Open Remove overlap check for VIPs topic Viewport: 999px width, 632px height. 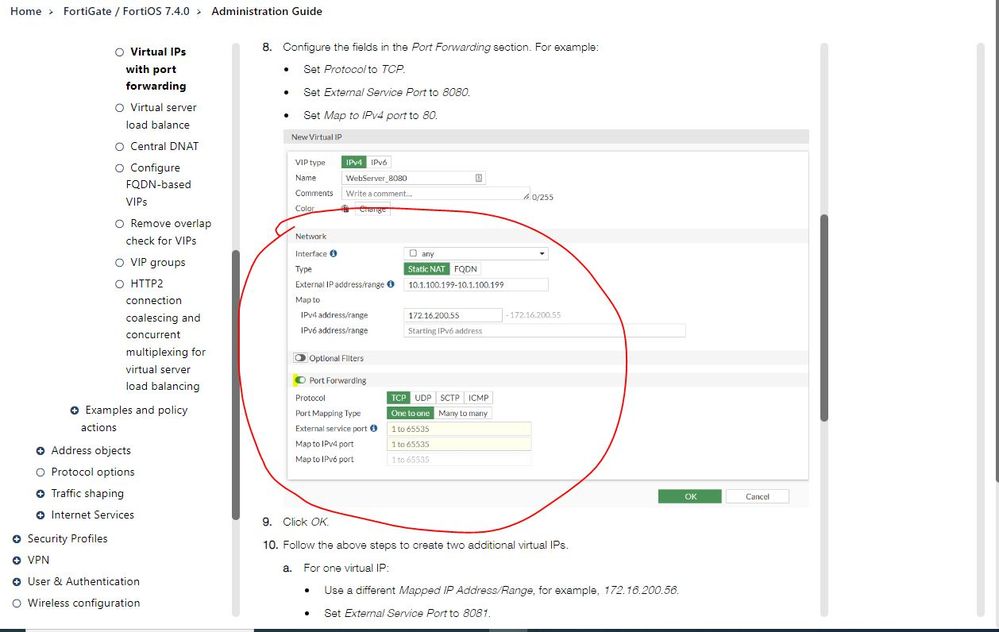(168, 232)
